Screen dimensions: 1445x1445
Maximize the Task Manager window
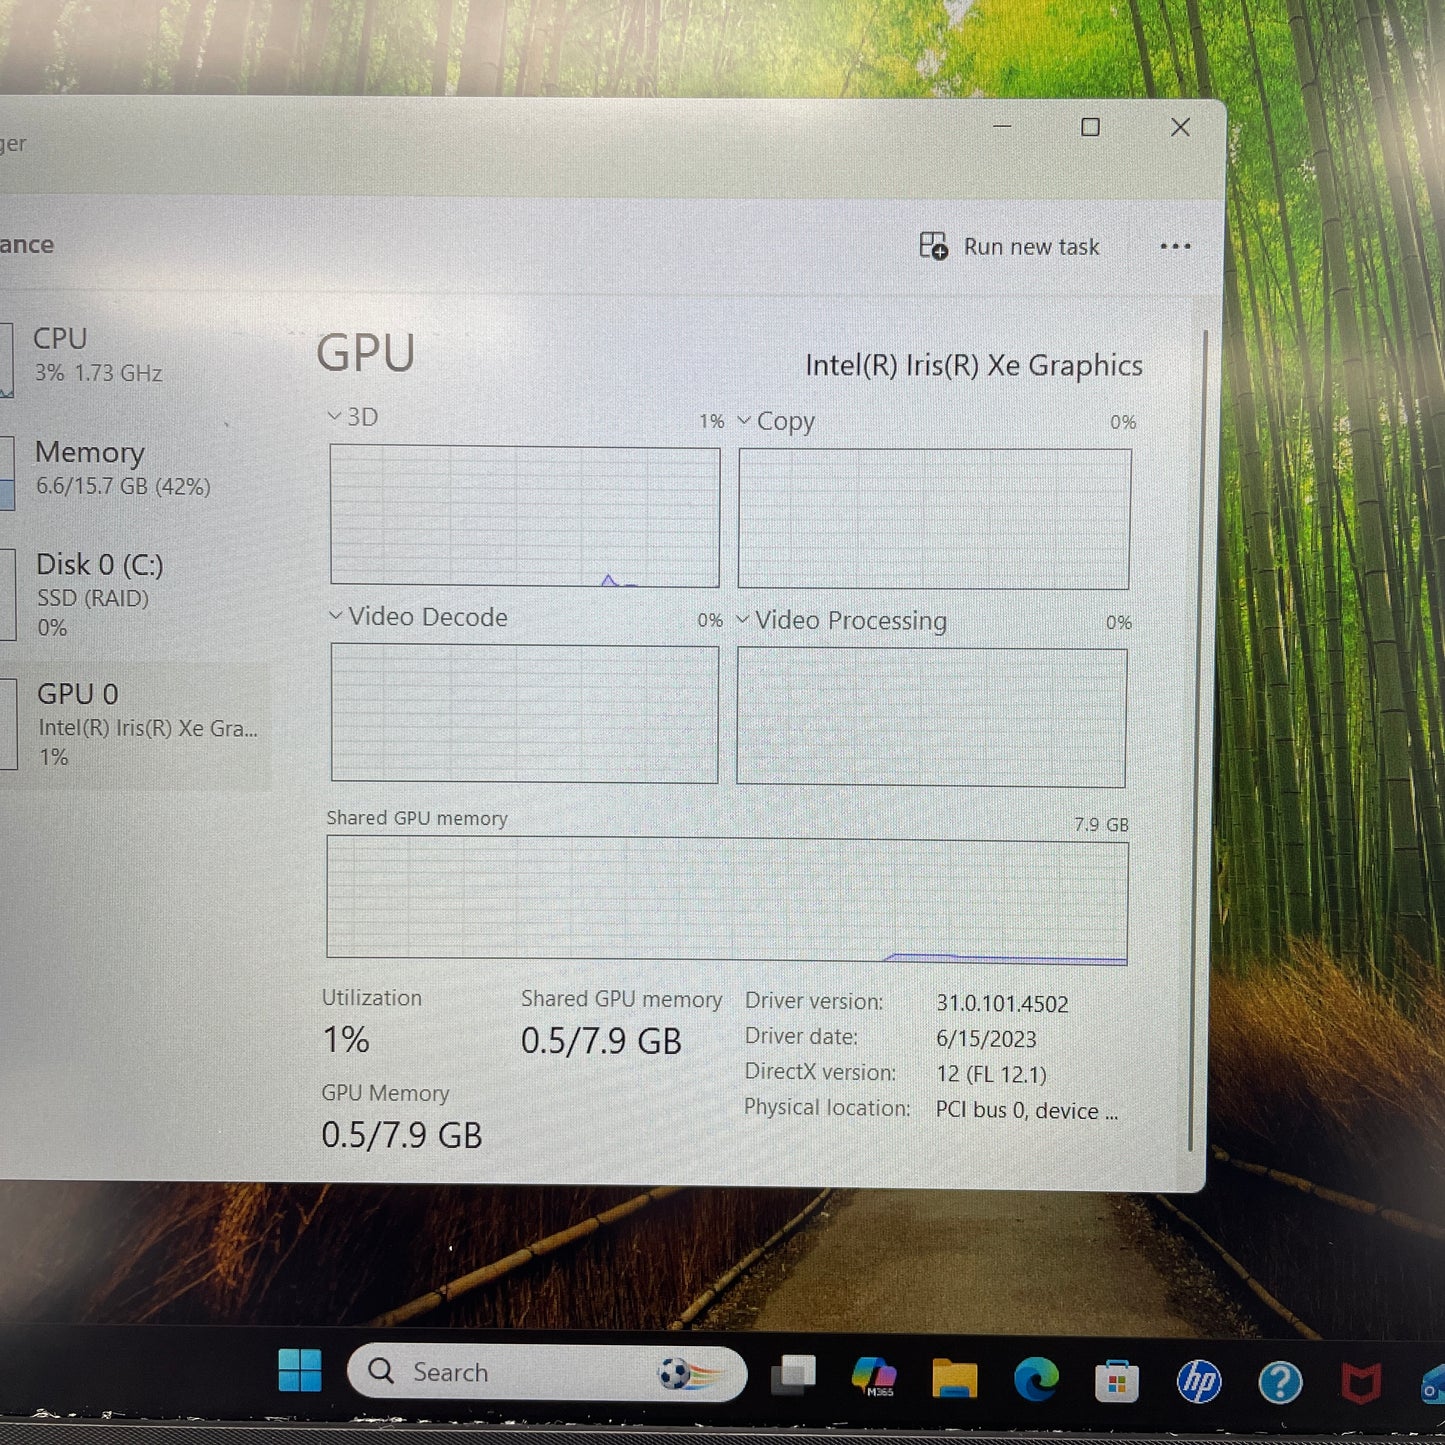(x=1090, y=127)
